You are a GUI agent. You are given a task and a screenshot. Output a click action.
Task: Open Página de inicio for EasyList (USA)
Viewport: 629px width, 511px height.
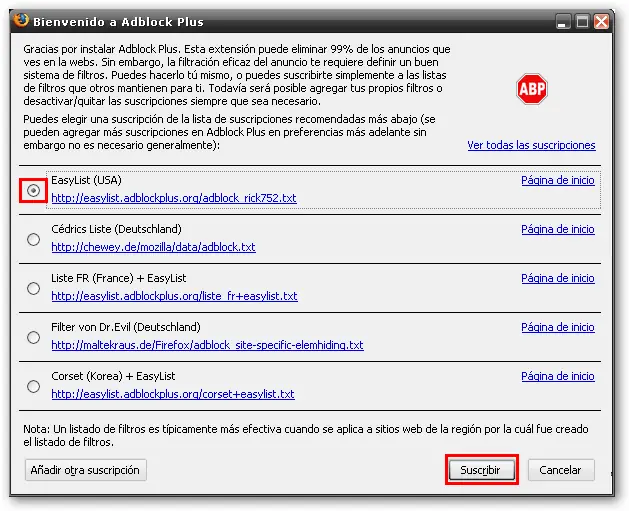click(558, 180)
